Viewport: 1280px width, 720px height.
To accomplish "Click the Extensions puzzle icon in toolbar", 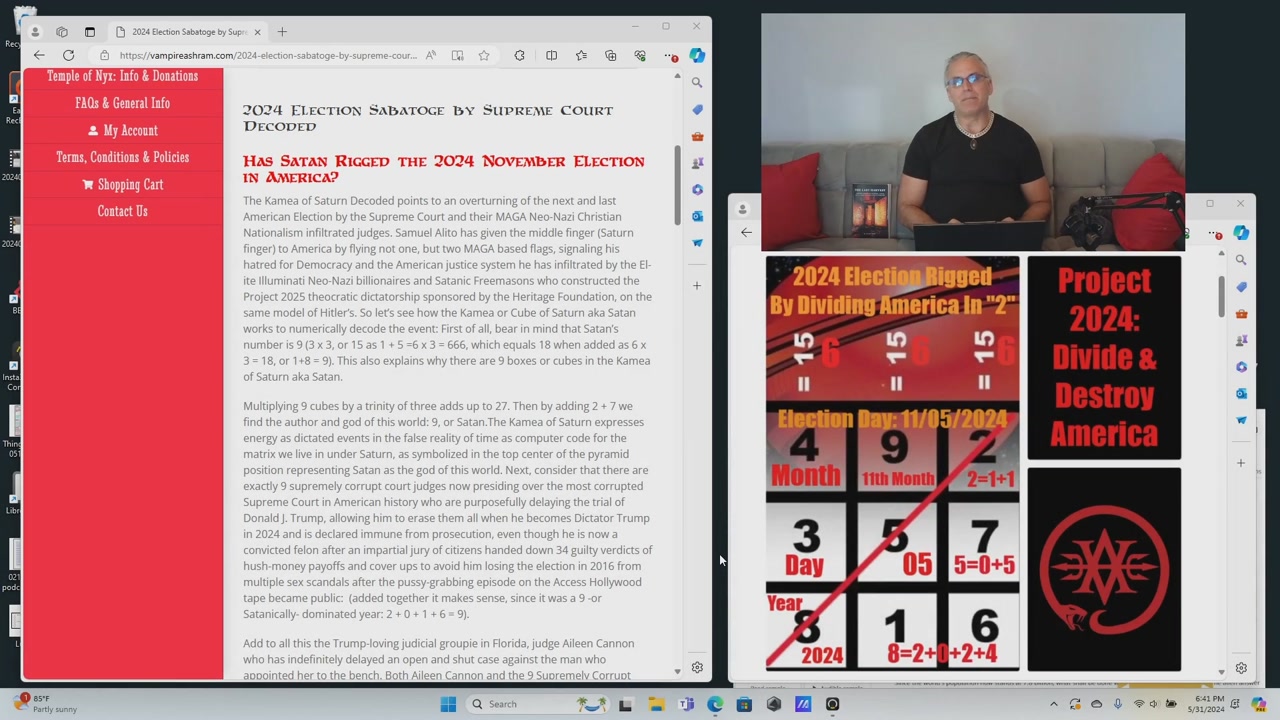I will click(519, 56).
